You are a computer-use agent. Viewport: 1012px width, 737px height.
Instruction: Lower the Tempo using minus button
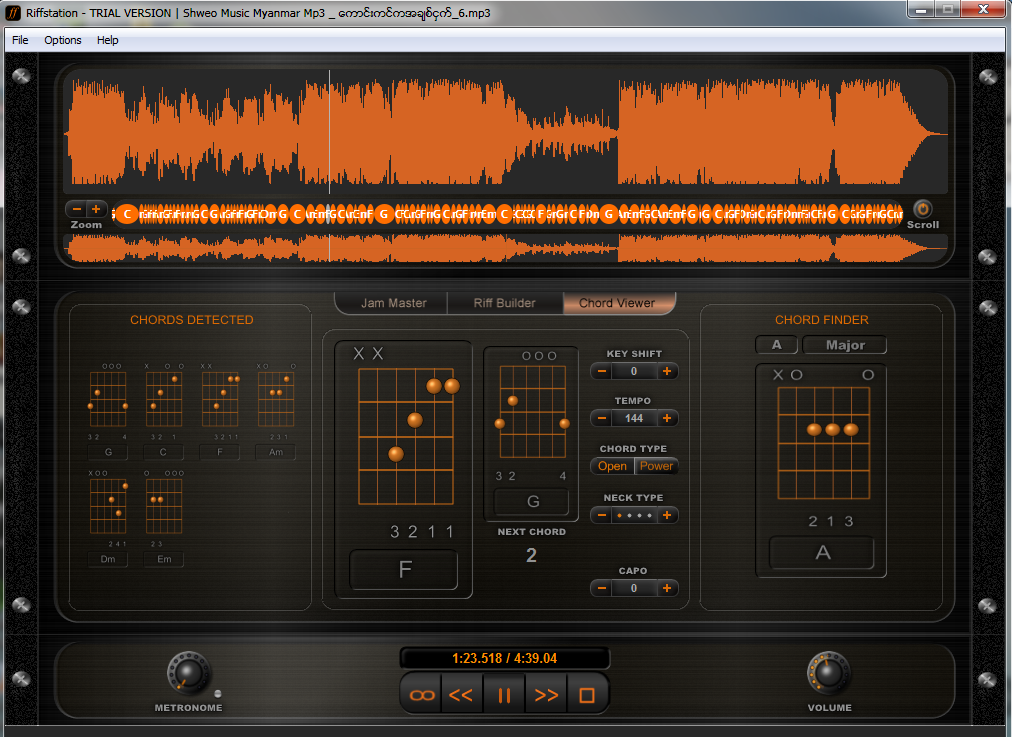coord(602,418)
